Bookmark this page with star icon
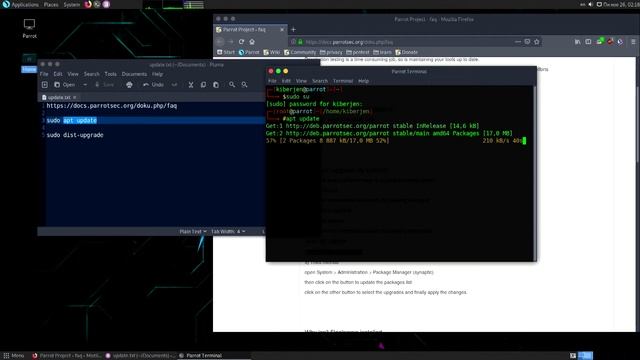 [x=537, y=42]
